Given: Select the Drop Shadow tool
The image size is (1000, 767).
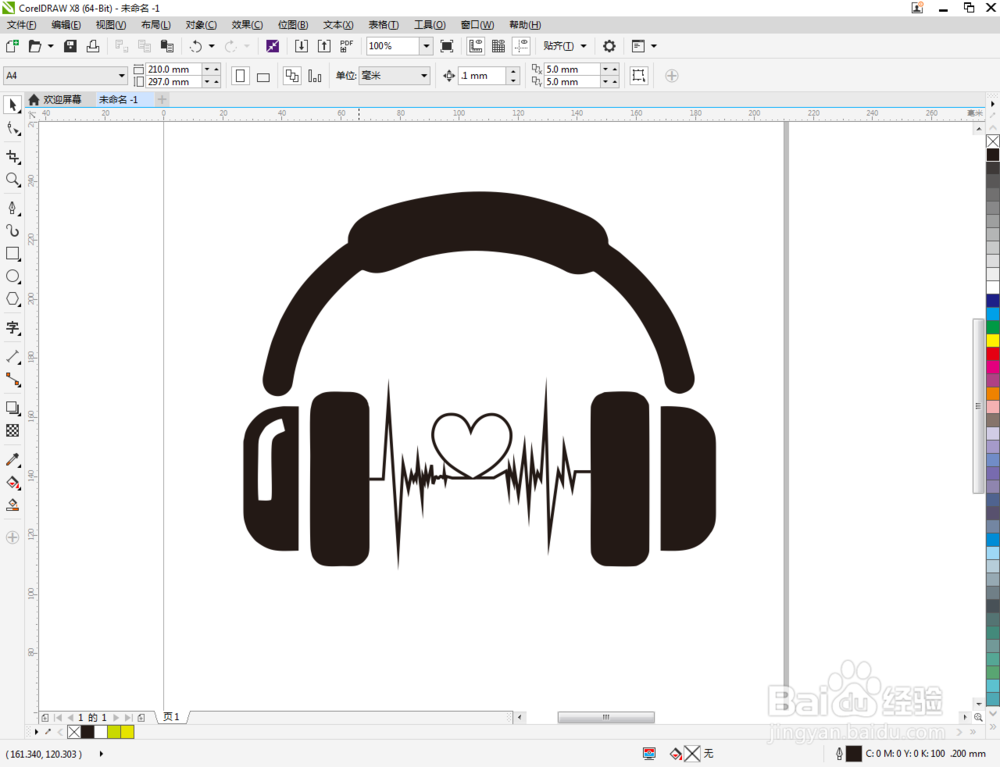Looking at the screenshot, I should coord(12,408).
